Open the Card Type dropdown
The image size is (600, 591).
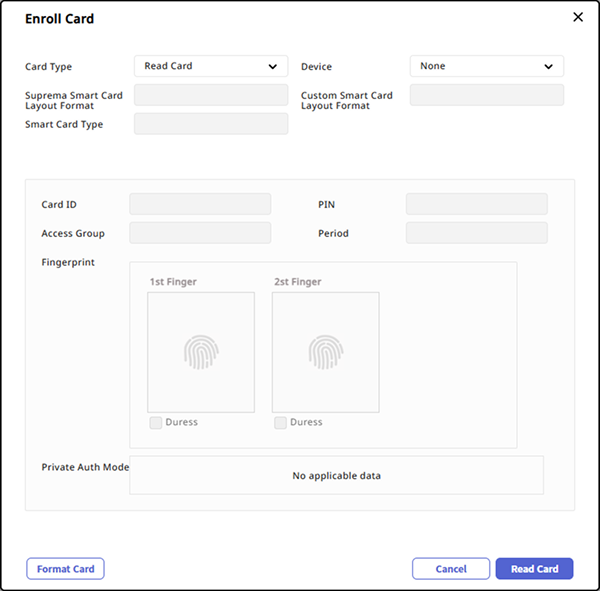click(210, 66)
